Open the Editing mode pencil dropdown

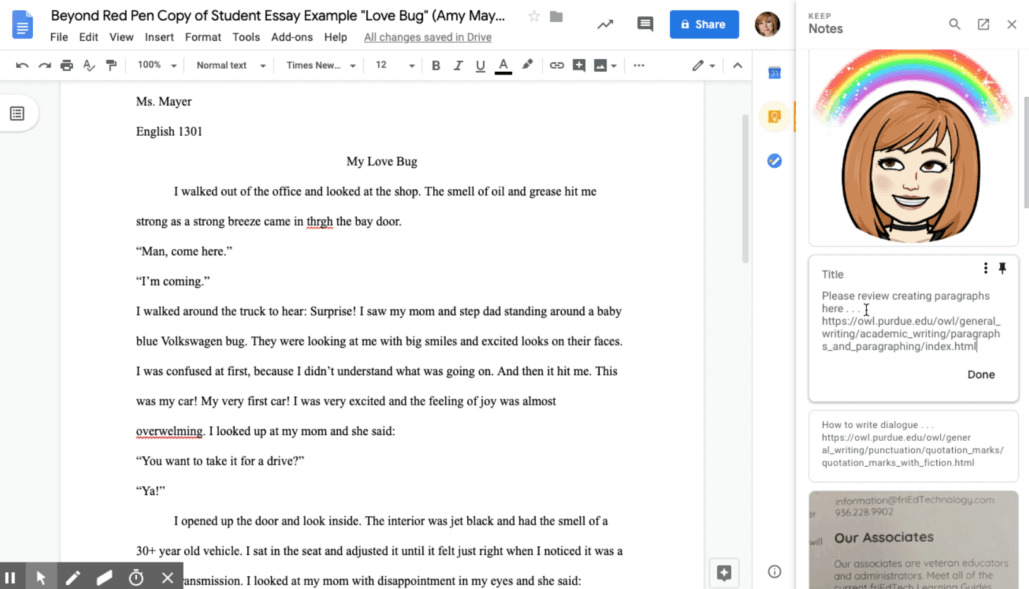tap(703, 66)
